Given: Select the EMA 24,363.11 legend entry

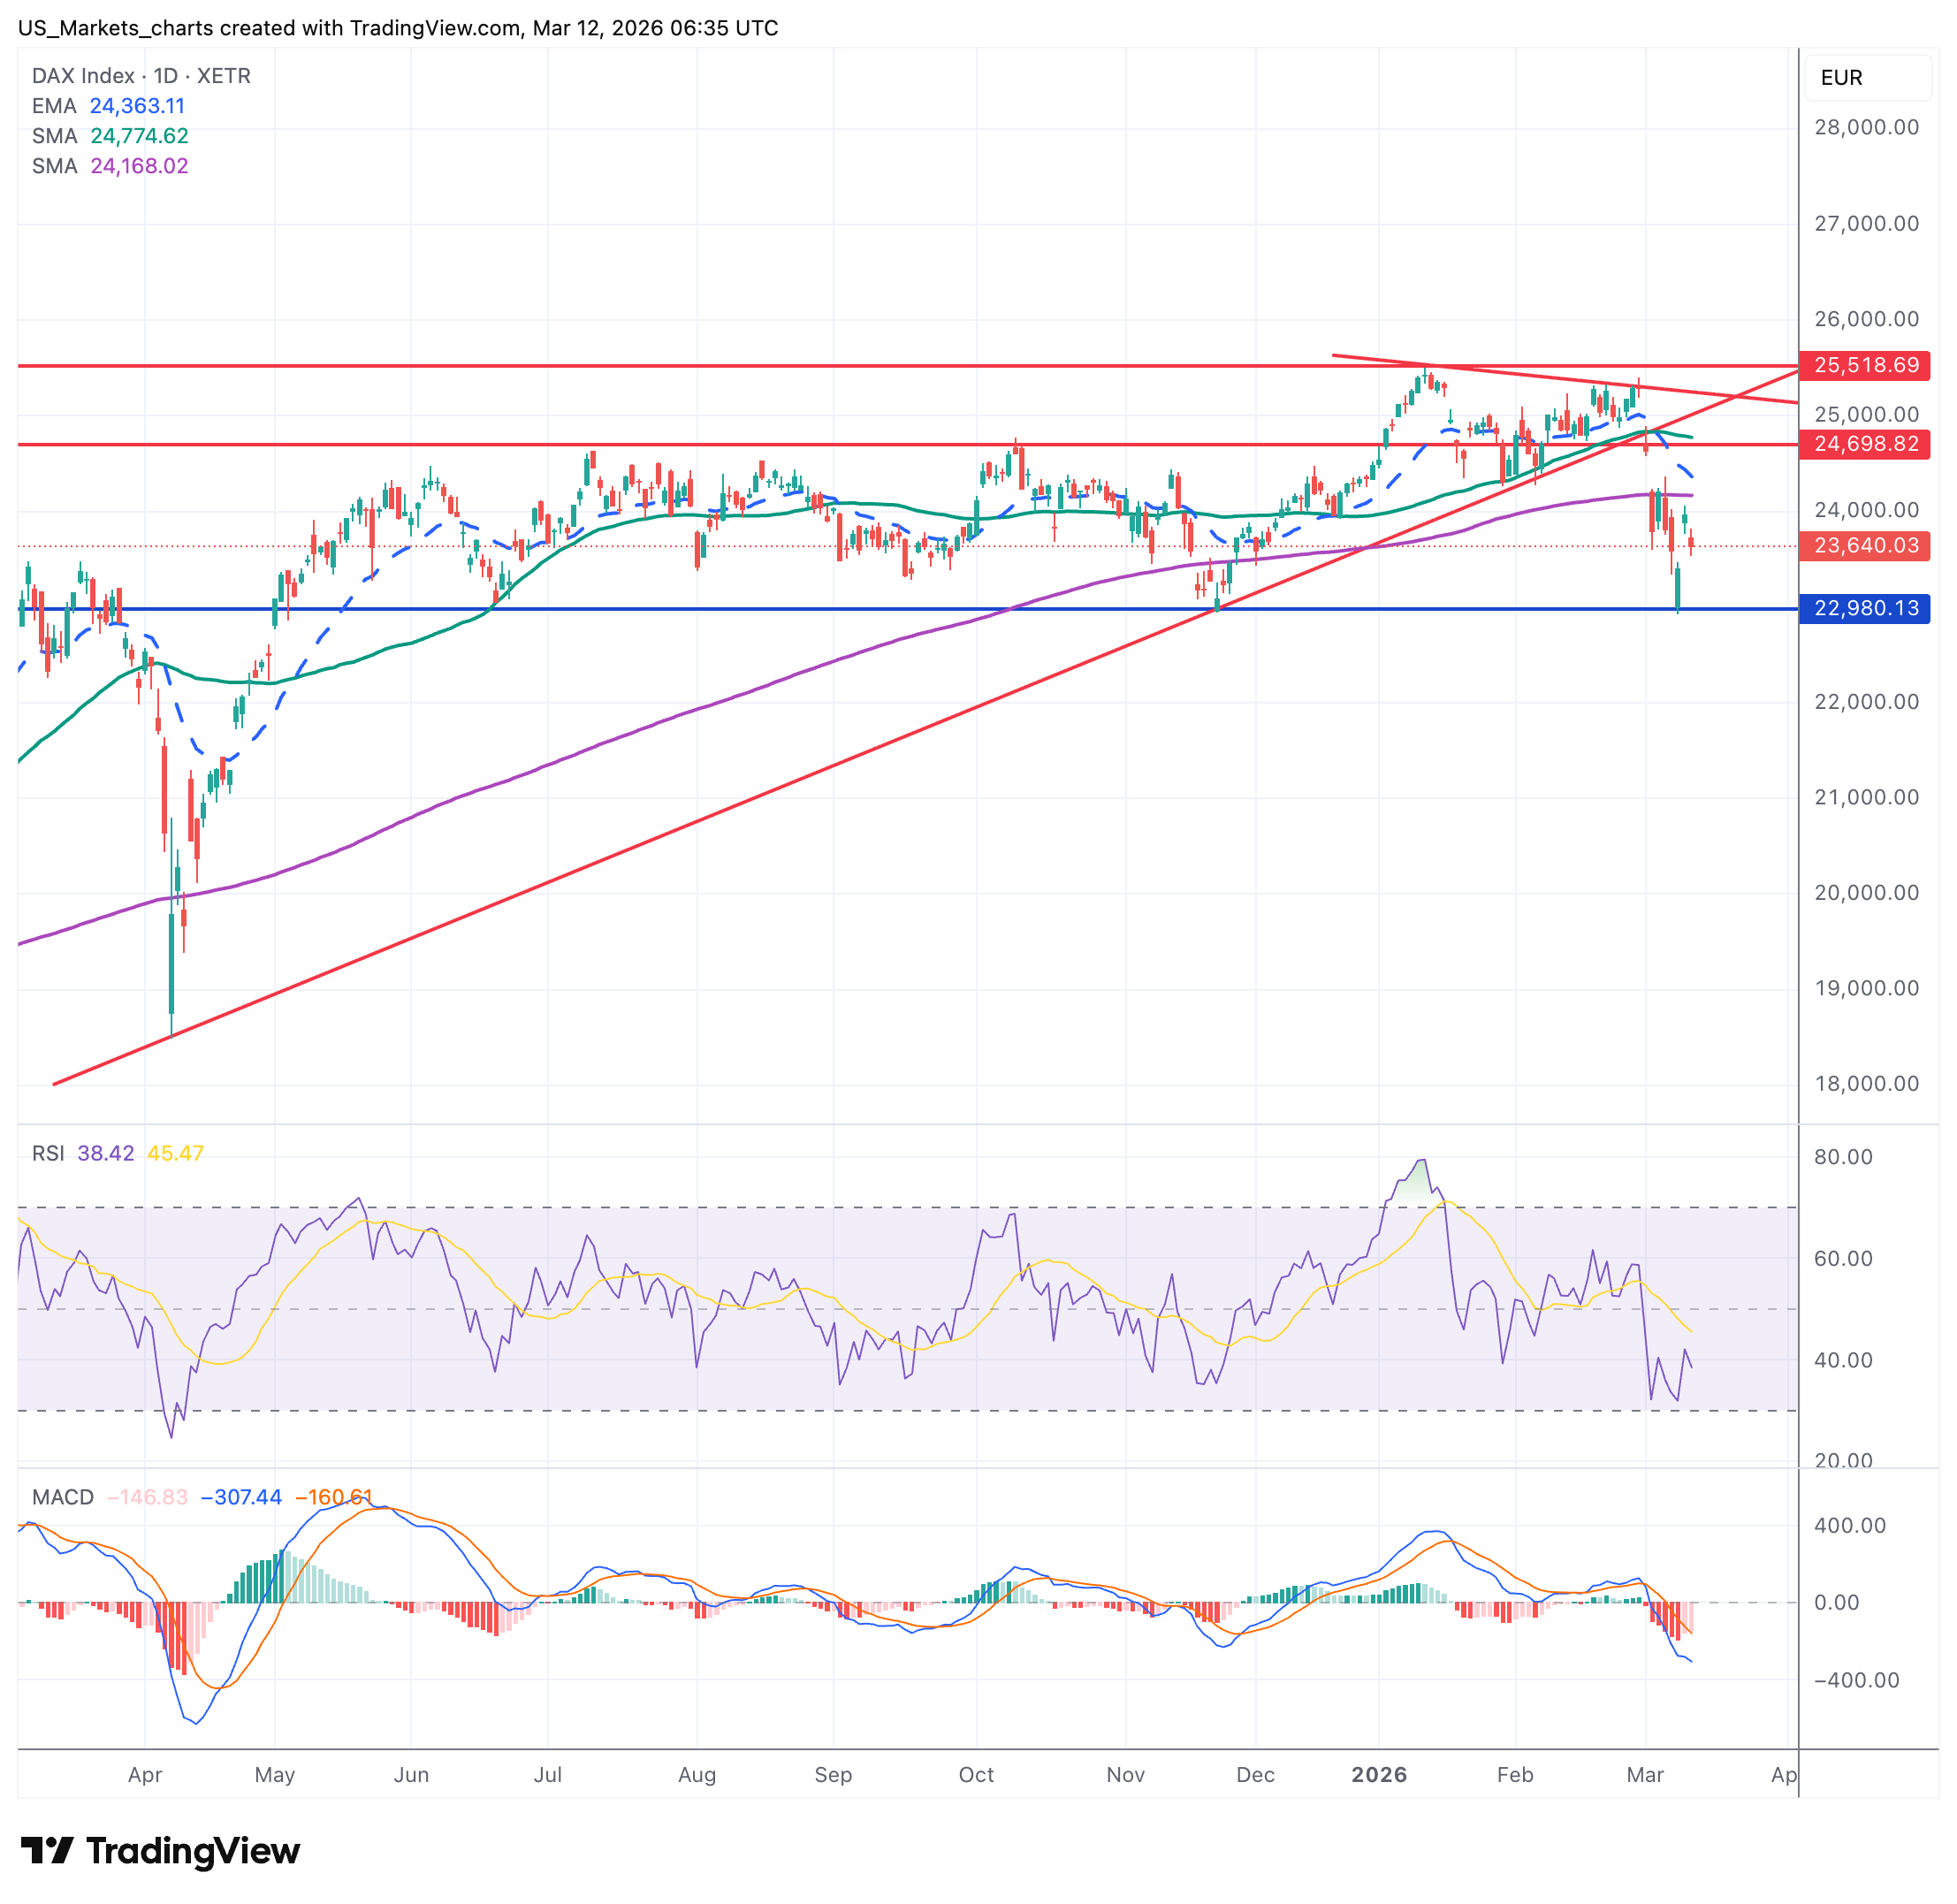Looking at the screenshot, I should click(x=108, y=106).
